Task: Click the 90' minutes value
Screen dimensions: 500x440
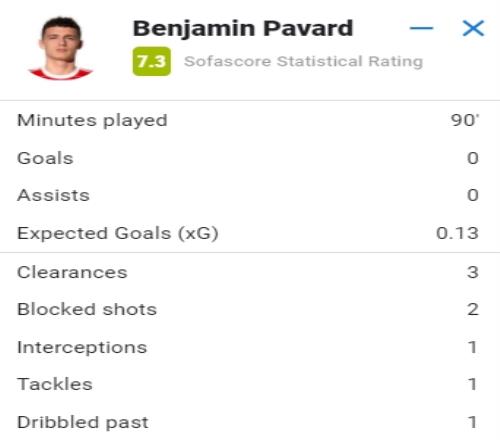Action: (x=465, y=120)
